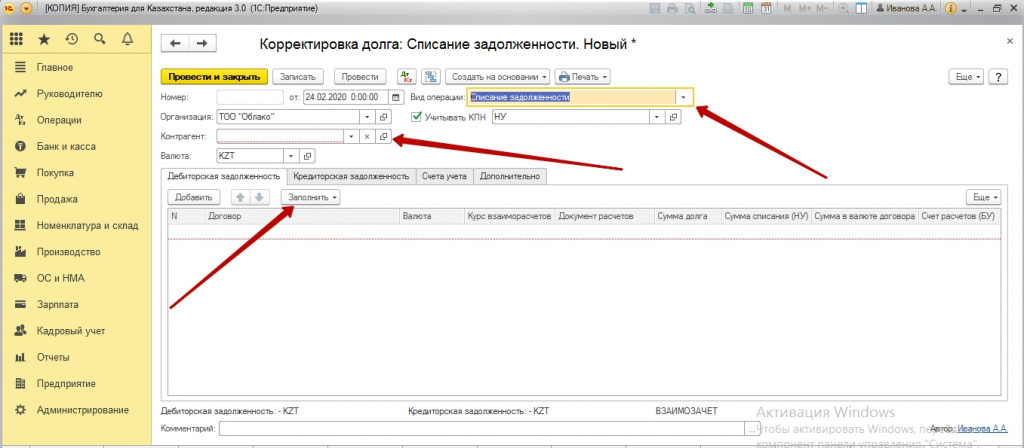Expand Контрагент dropdown arrow

click(351, 137)
